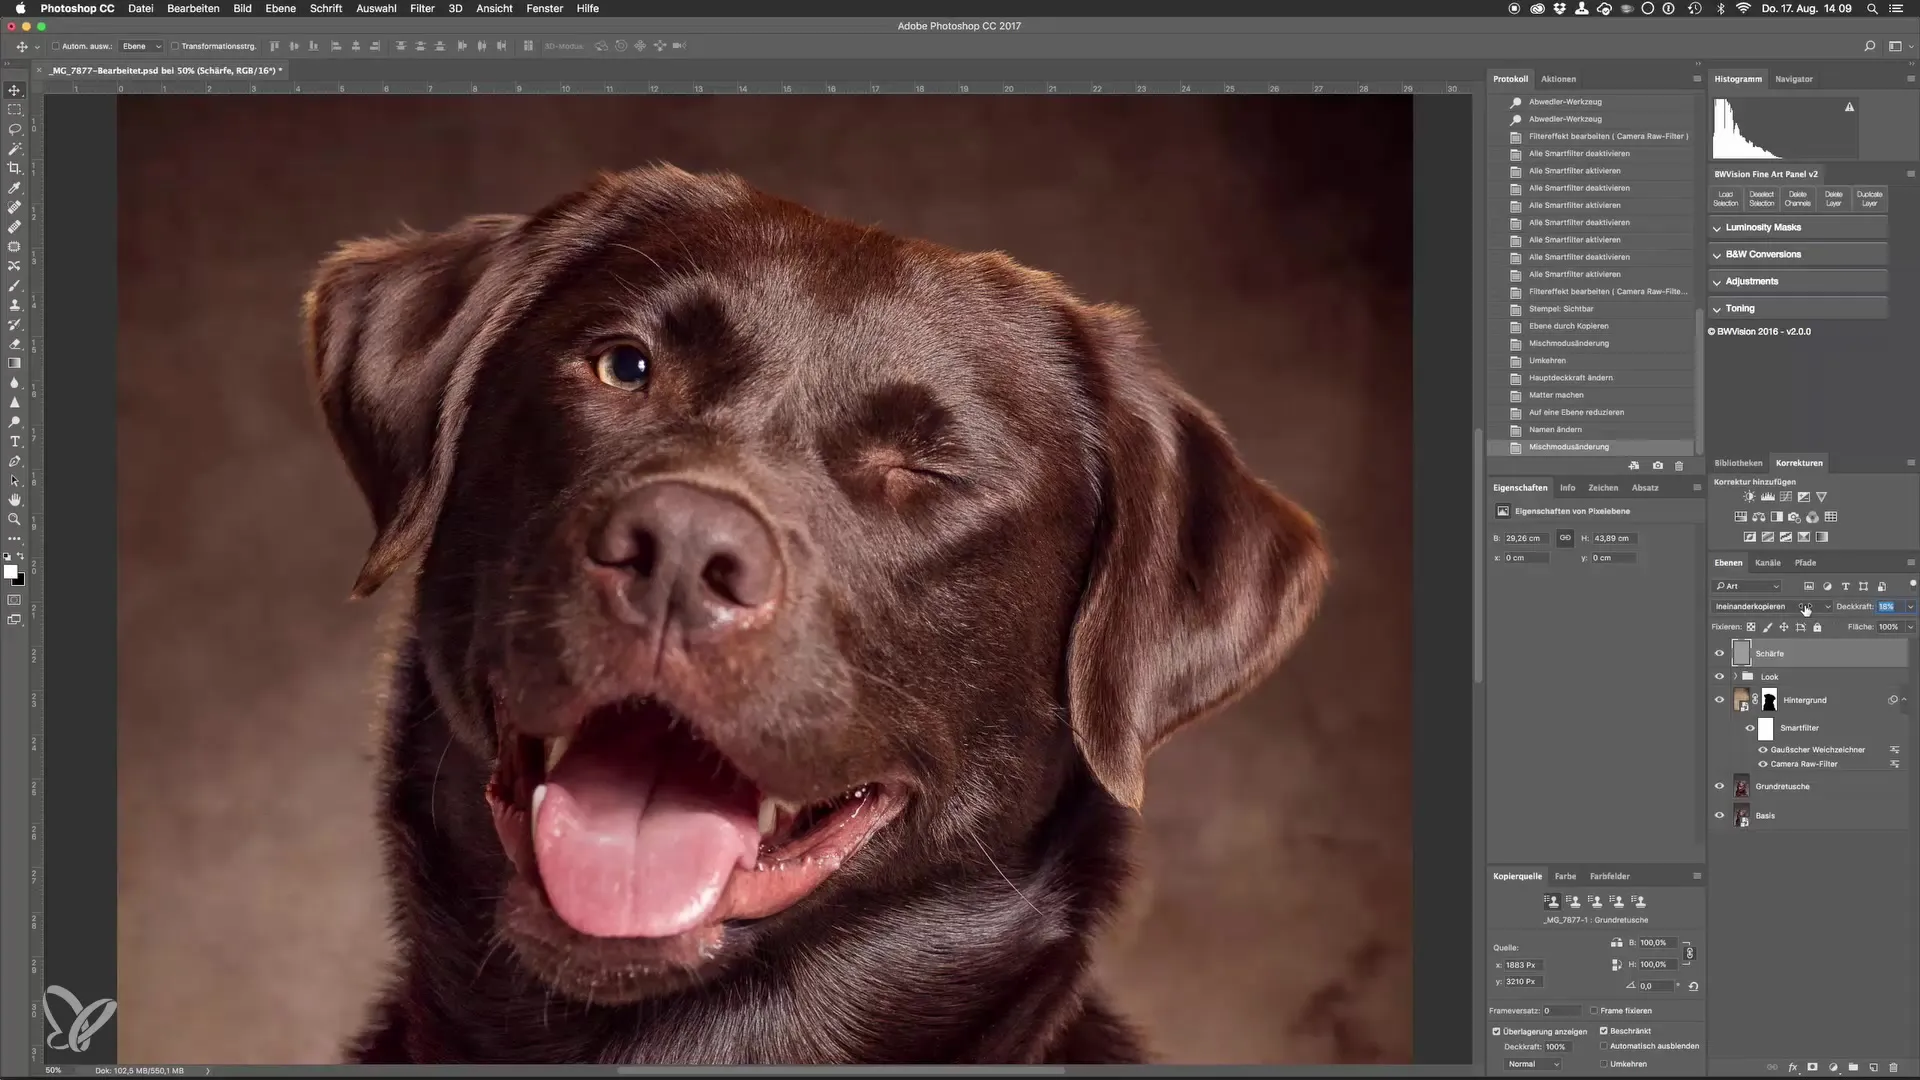
Task: Click the Deckkraft opacity value field
Action: click(x=1888, y=606)
